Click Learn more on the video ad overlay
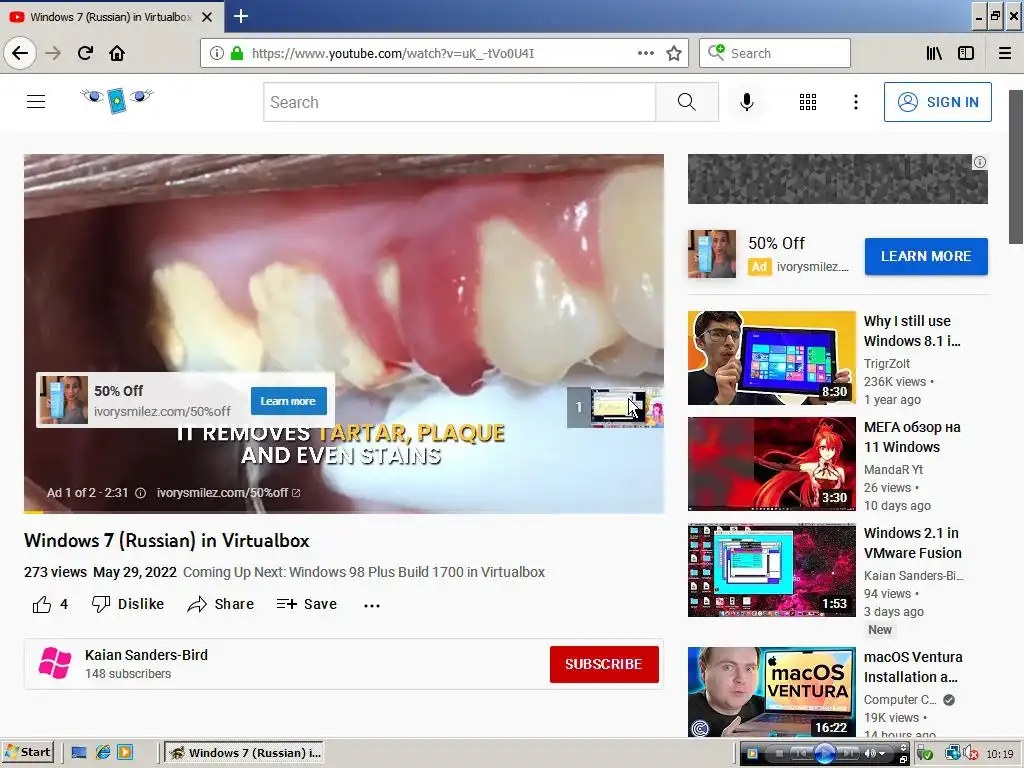This screenshot has height=768, width=1024. click(289, 401)
